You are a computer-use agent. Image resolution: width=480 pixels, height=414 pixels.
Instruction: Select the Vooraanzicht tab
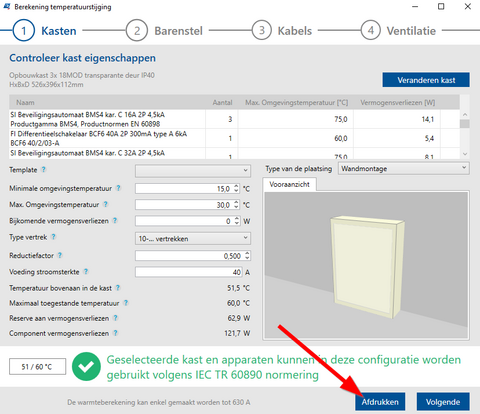(289, 184)
